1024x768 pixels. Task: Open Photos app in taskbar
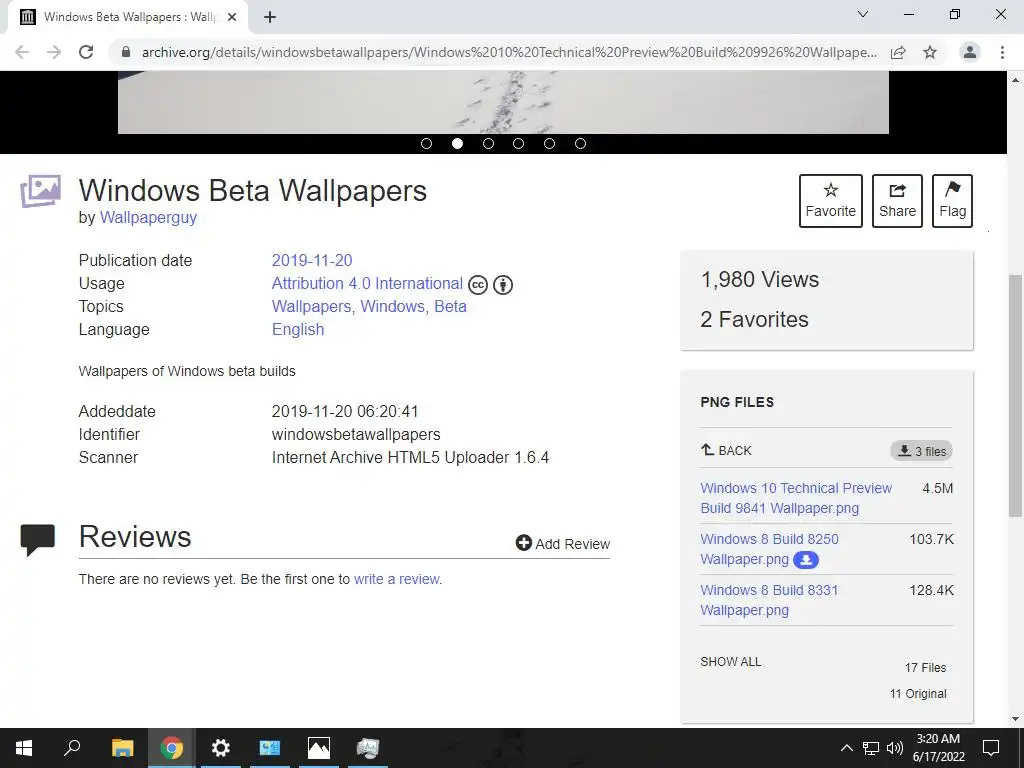tap(318, 748)
